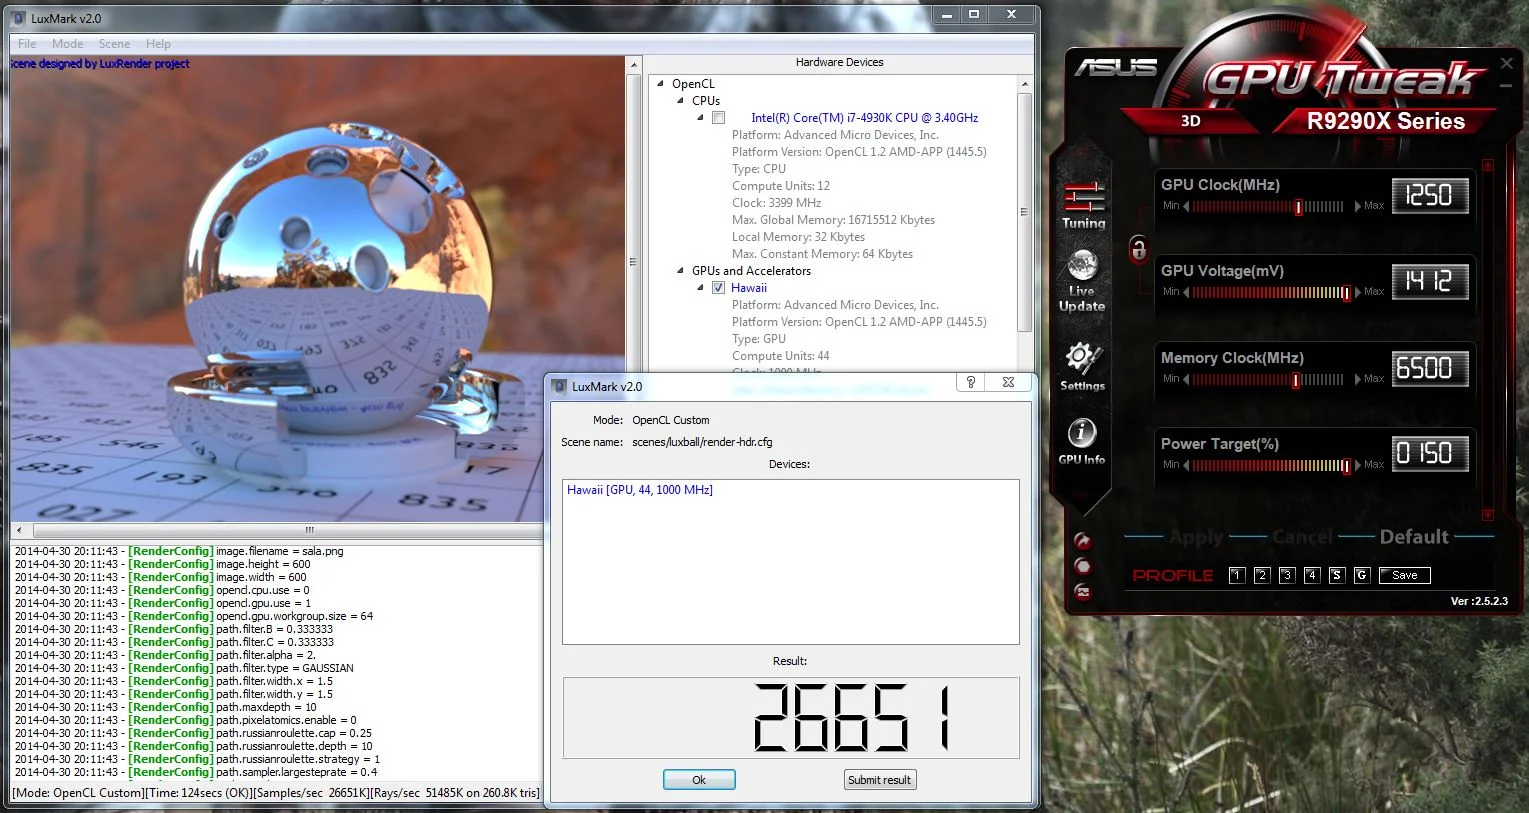This screenshot has height=813, width=1529.
Task: Select the S profile preset
Action: point(1337,575)
